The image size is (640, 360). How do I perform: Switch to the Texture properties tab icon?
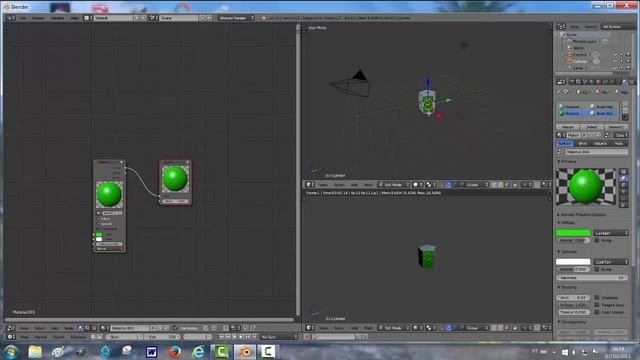[x=632, y=82]
